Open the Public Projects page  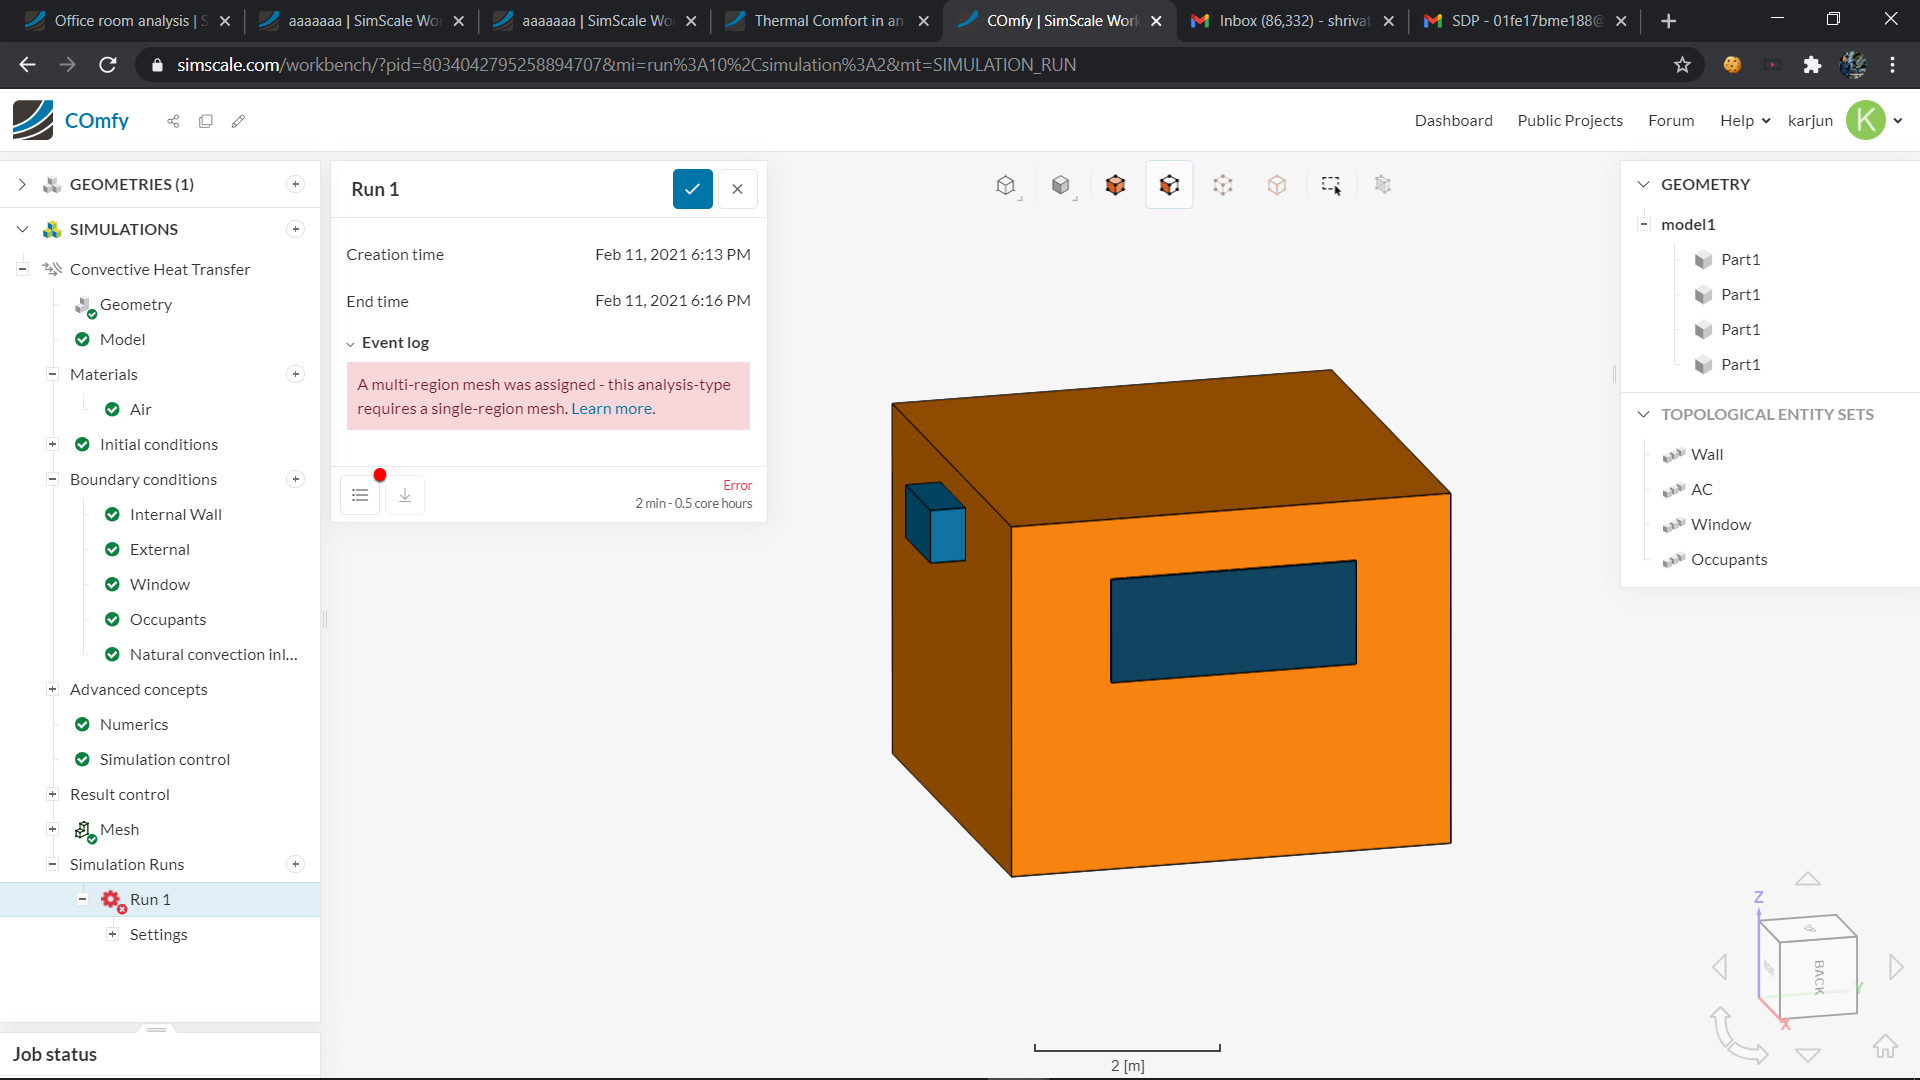[x=1570, y=120]
